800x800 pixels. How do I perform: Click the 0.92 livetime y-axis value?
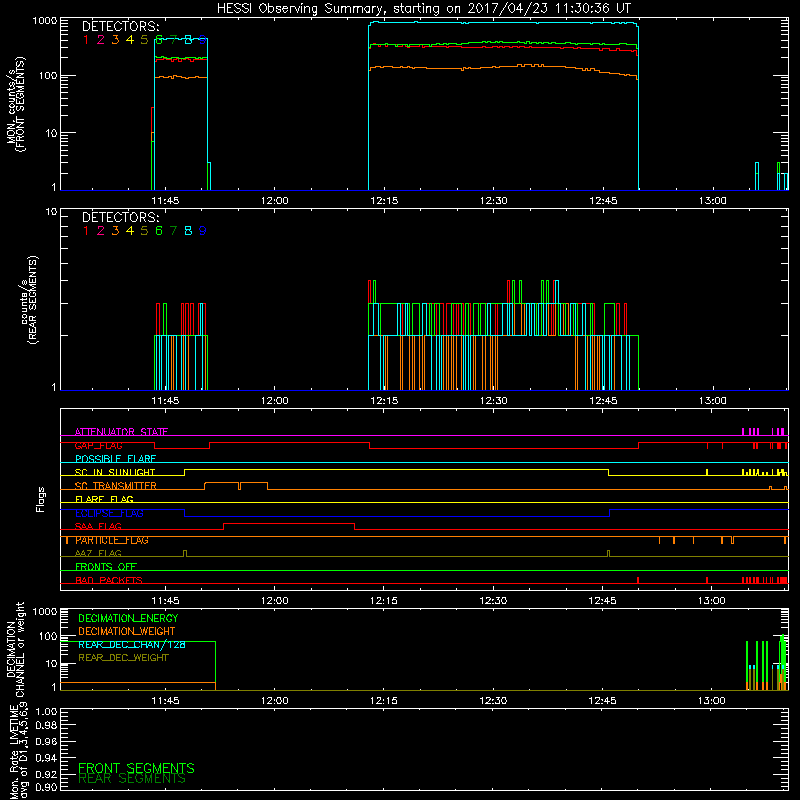[x=46, y=773]
